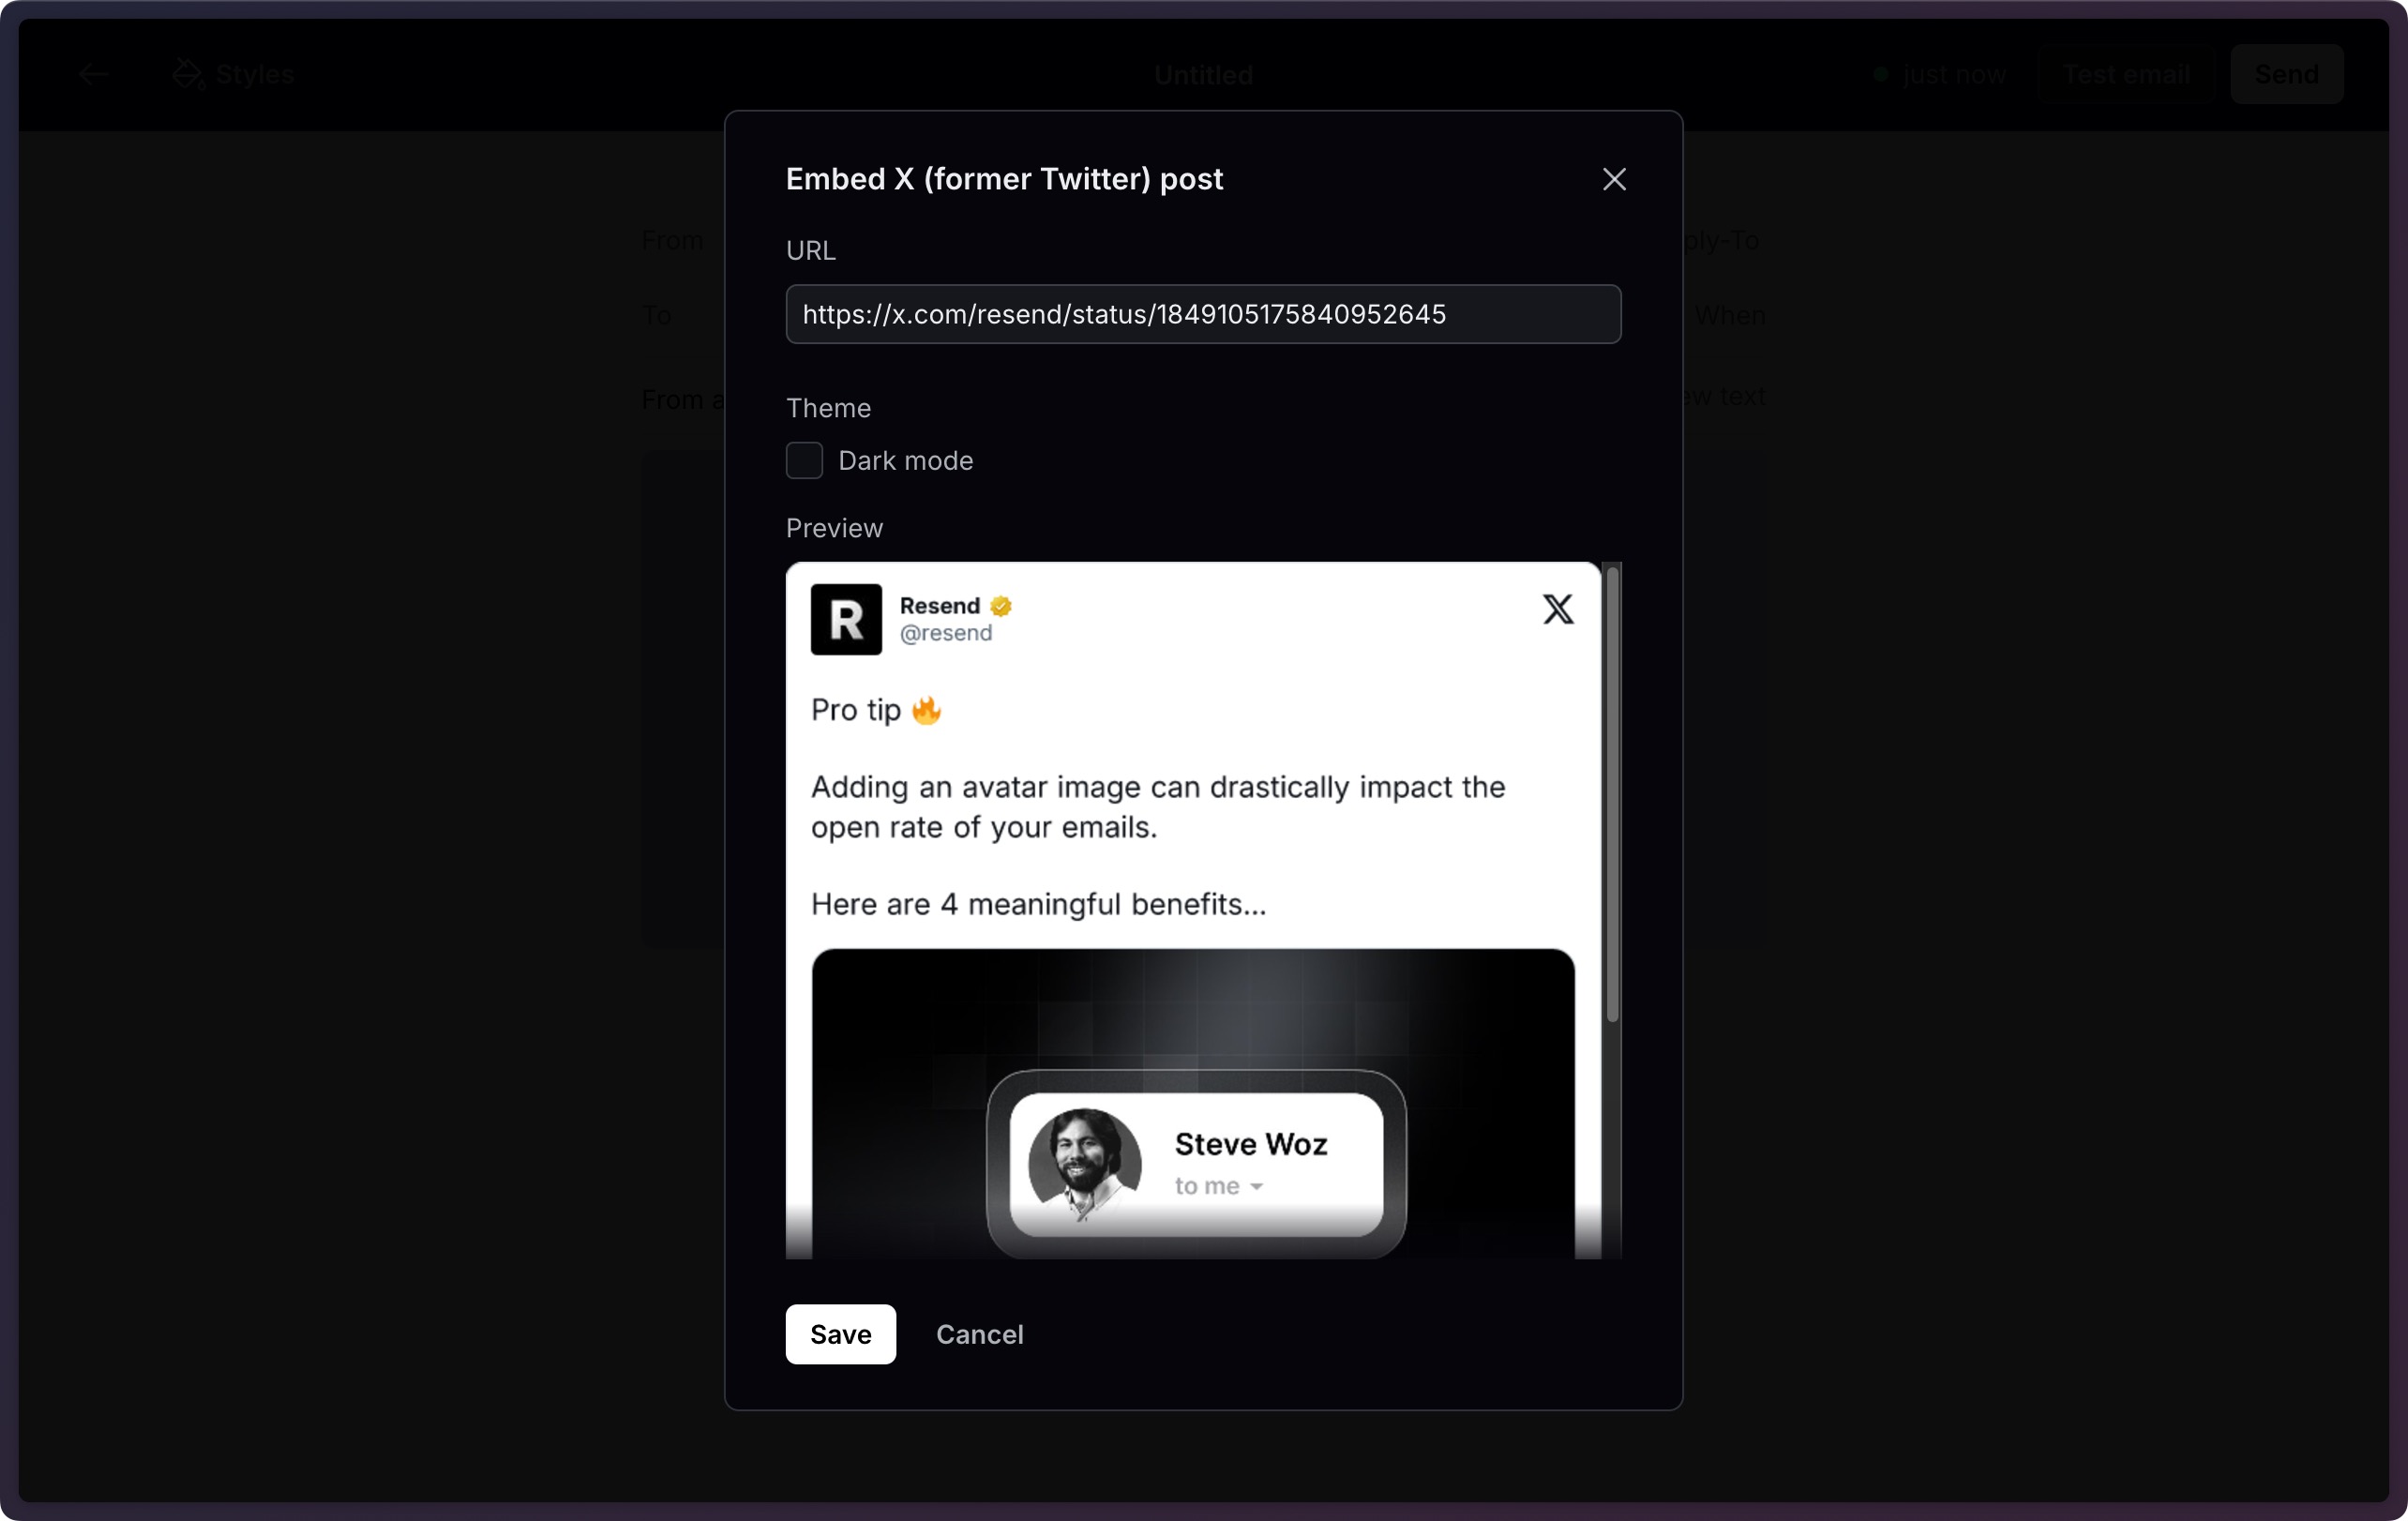The height and width of the screenshot is (1521, 2408).
Task: Cancel the embed dialog
Action: 979,1334
